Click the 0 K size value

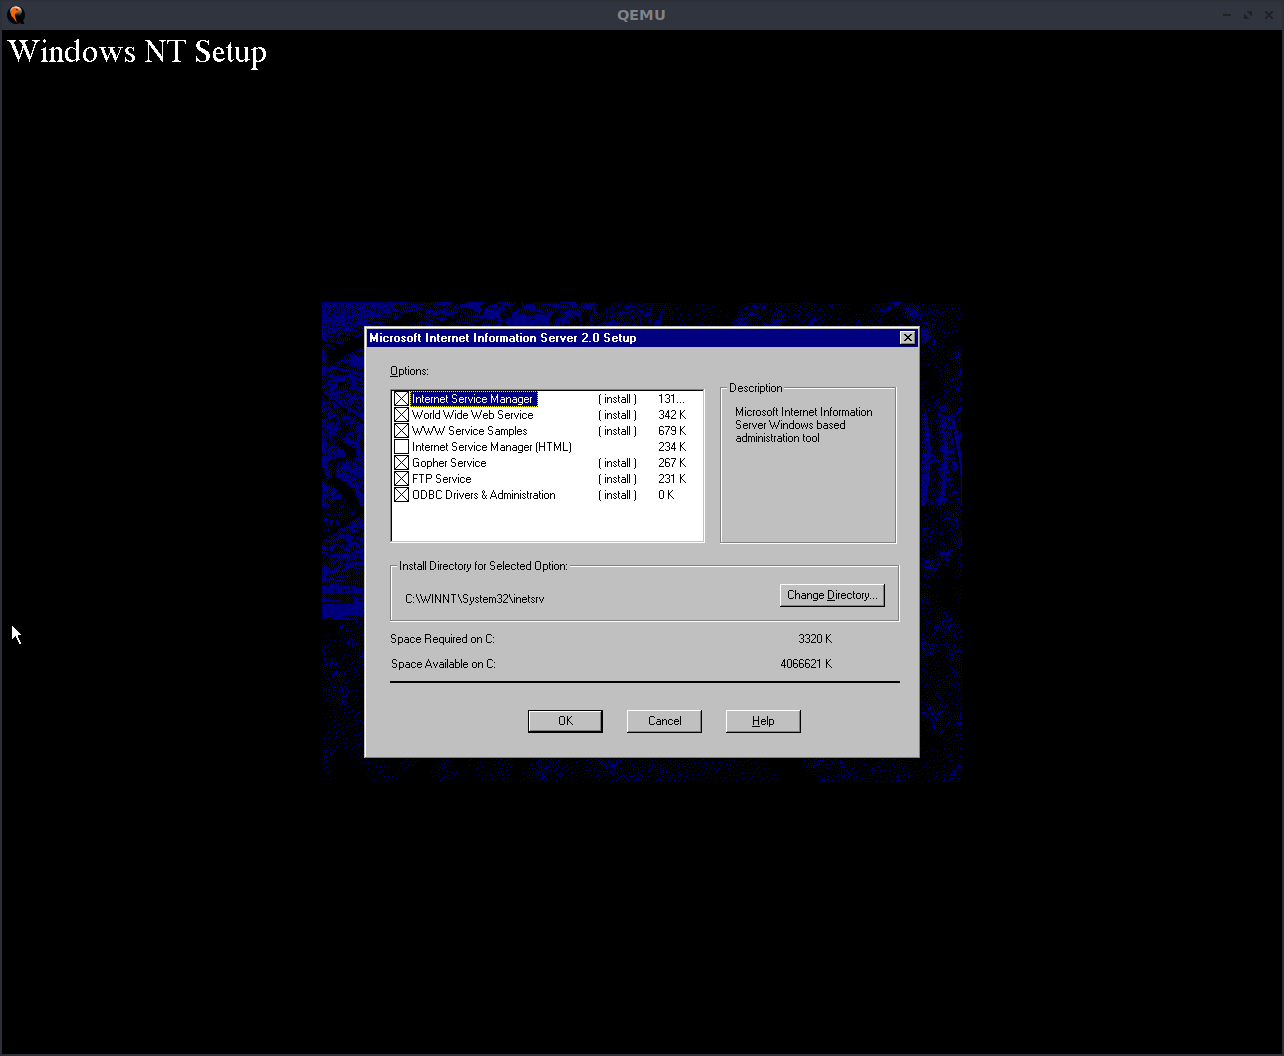pos(666,495)
